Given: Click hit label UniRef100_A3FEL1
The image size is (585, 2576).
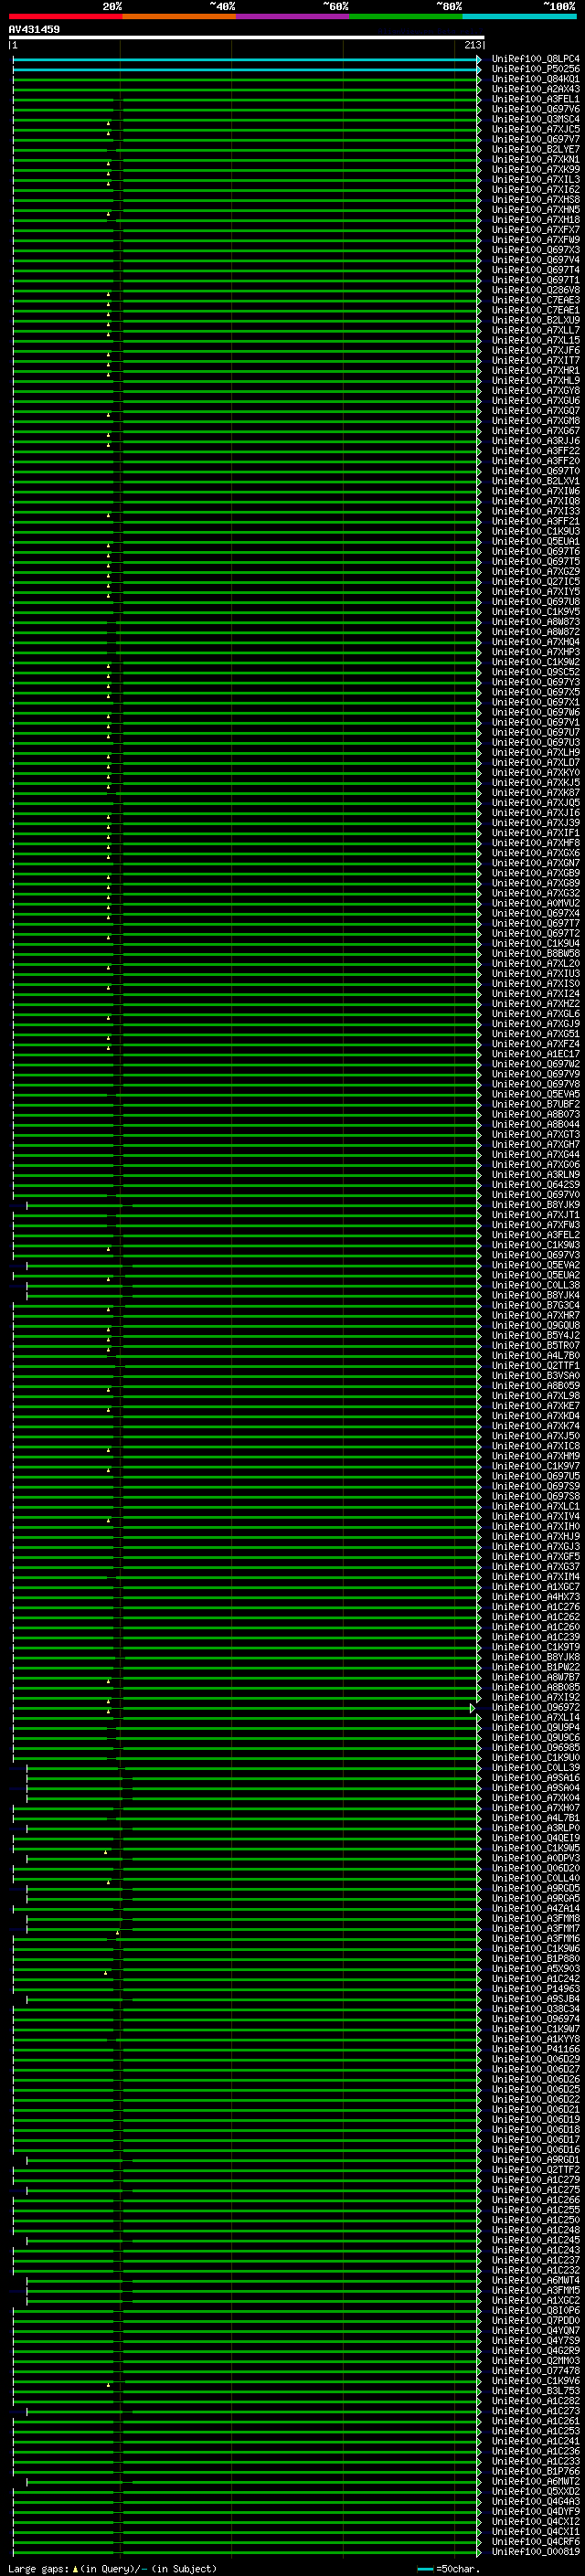Looking at the screenshot, I should point(521,100).
